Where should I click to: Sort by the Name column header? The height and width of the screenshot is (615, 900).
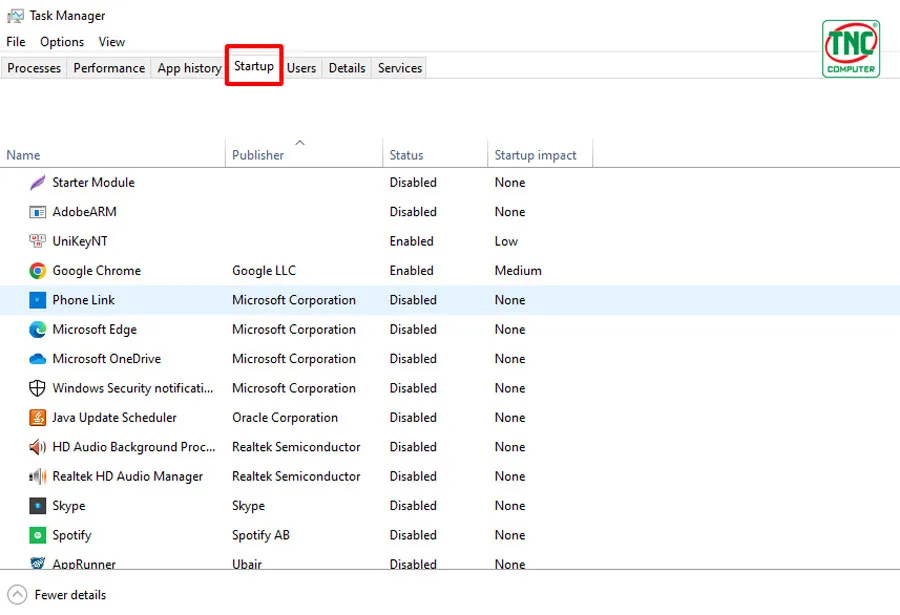112,154
